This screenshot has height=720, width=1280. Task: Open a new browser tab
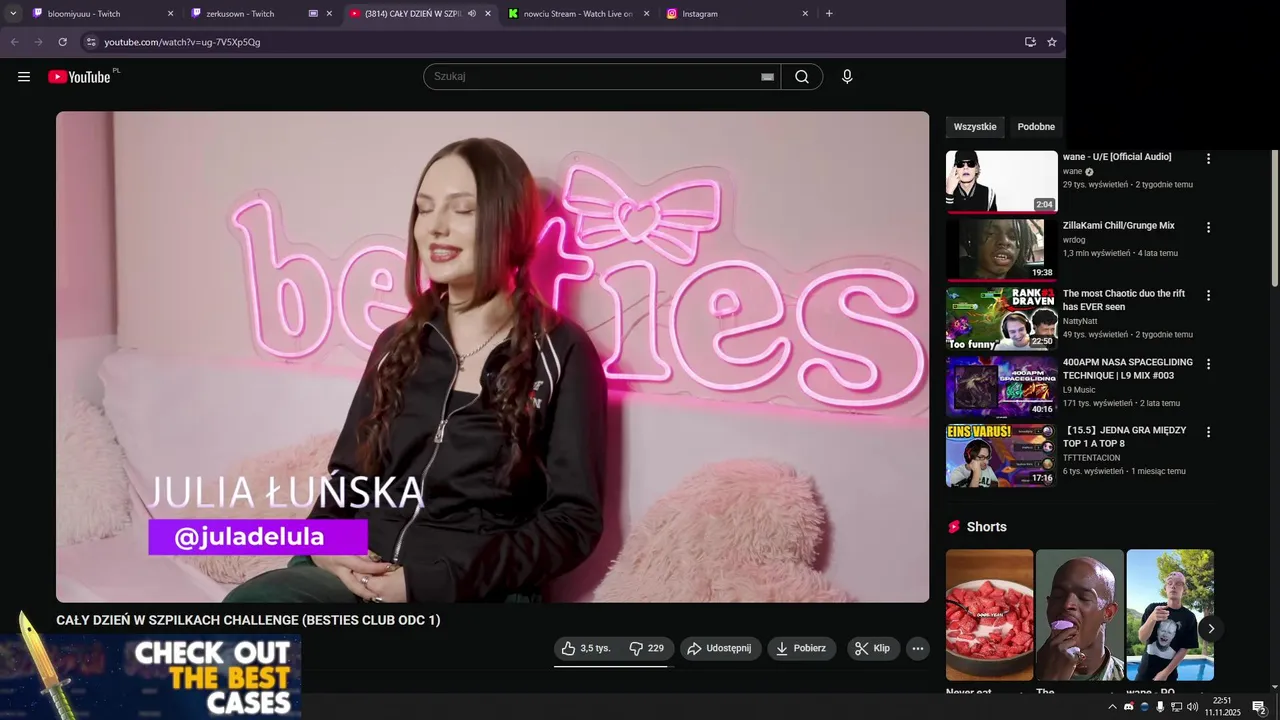tap(829, 14)
